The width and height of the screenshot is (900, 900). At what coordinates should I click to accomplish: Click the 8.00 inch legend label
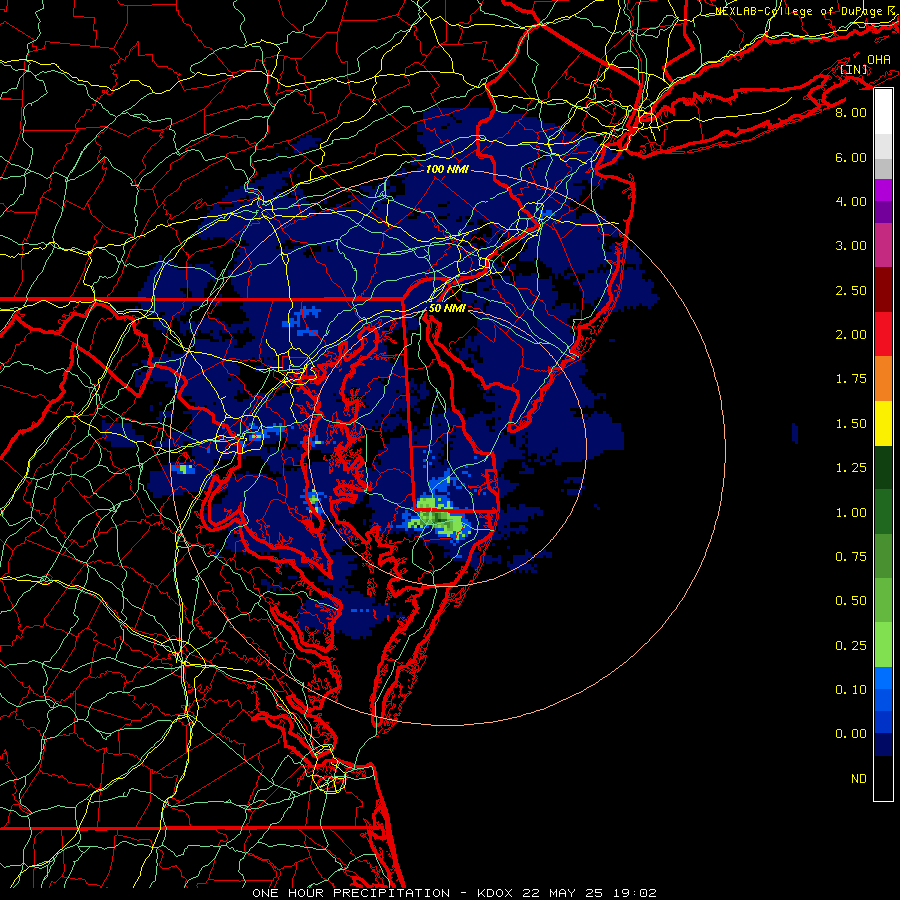coord(851,112)
